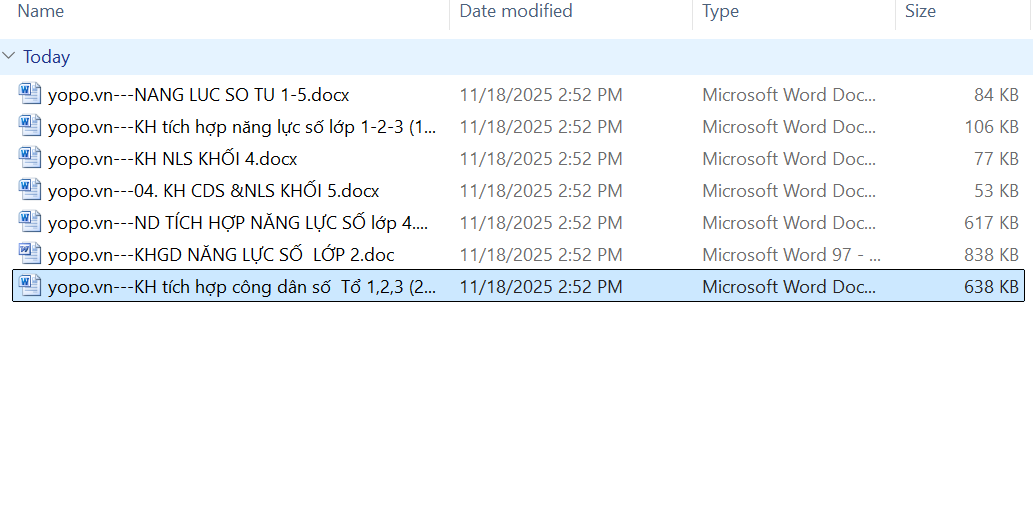Select file yopo.vn---KH NLS KHỐI 4.docx
This screenshot has width=1033, height=505.
[172, 159]
